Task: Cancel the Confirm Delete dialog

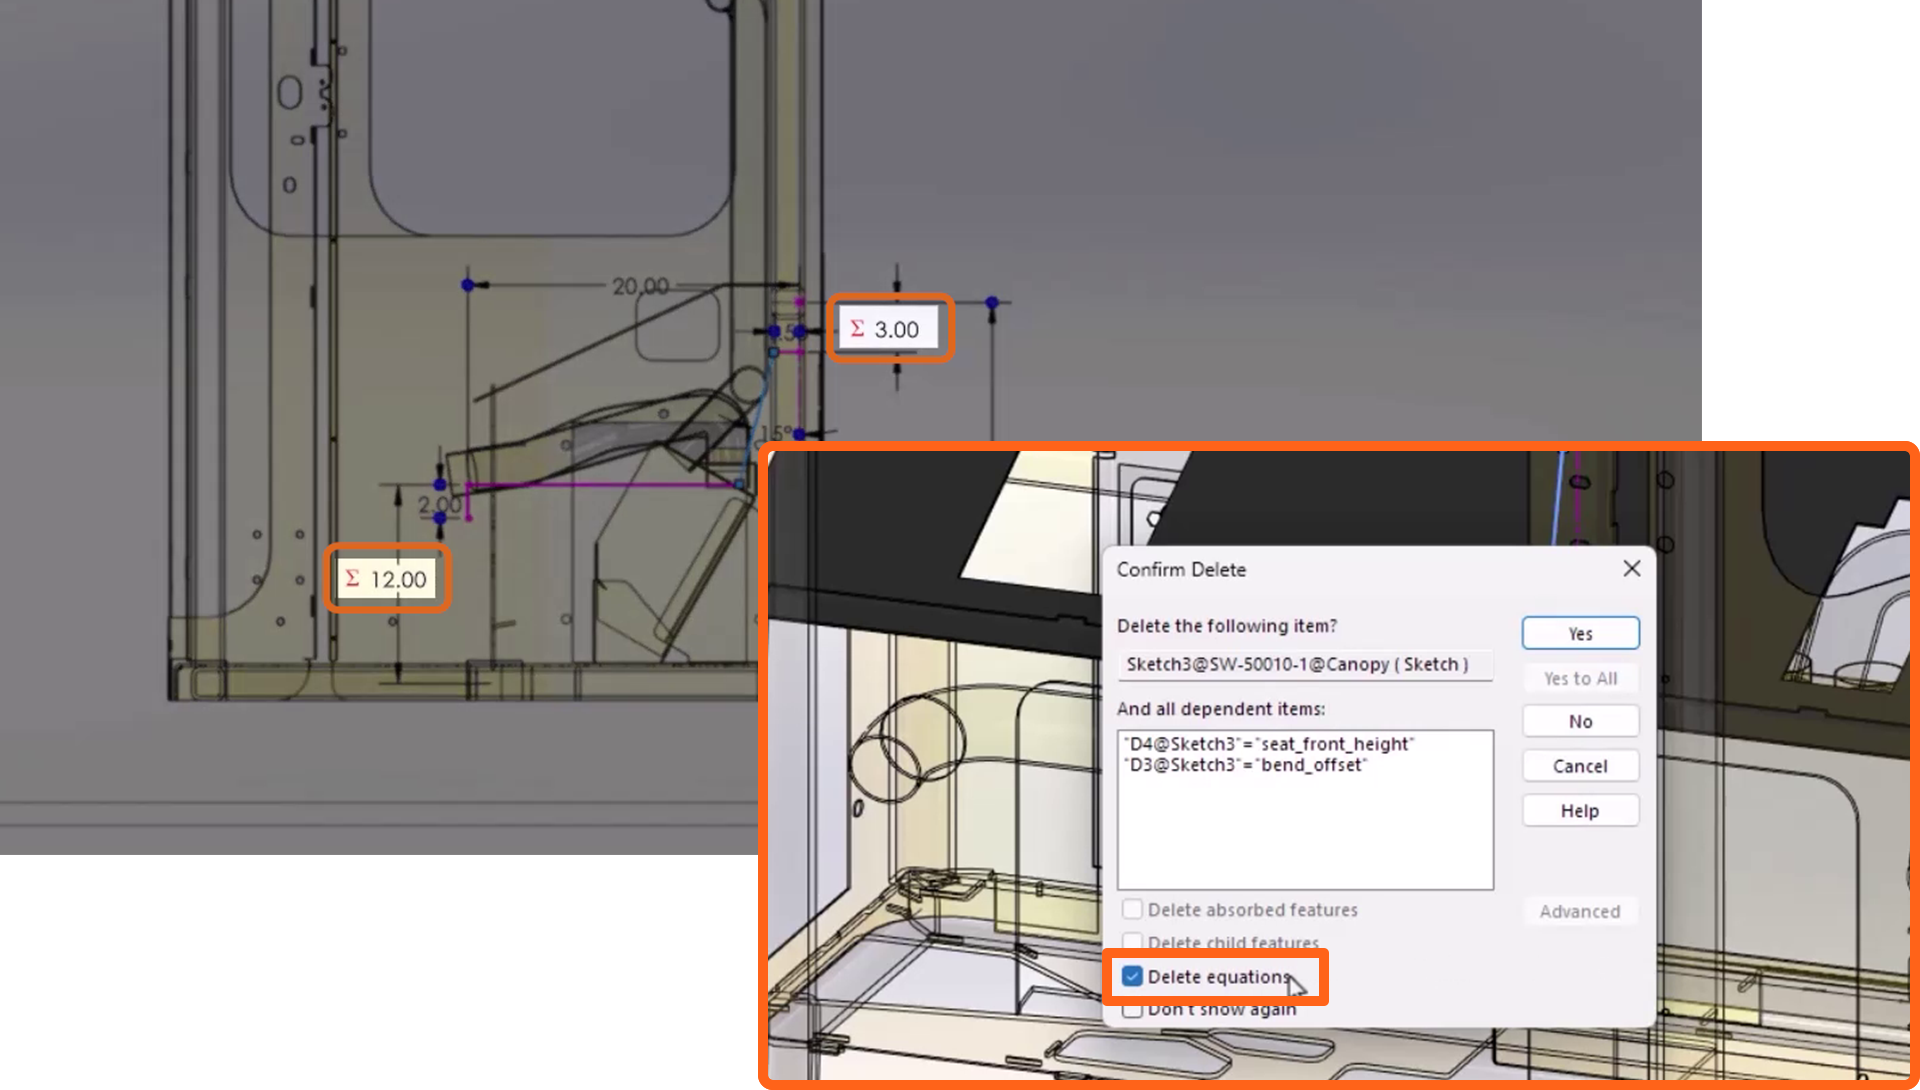Action: tap(1580, 766)
